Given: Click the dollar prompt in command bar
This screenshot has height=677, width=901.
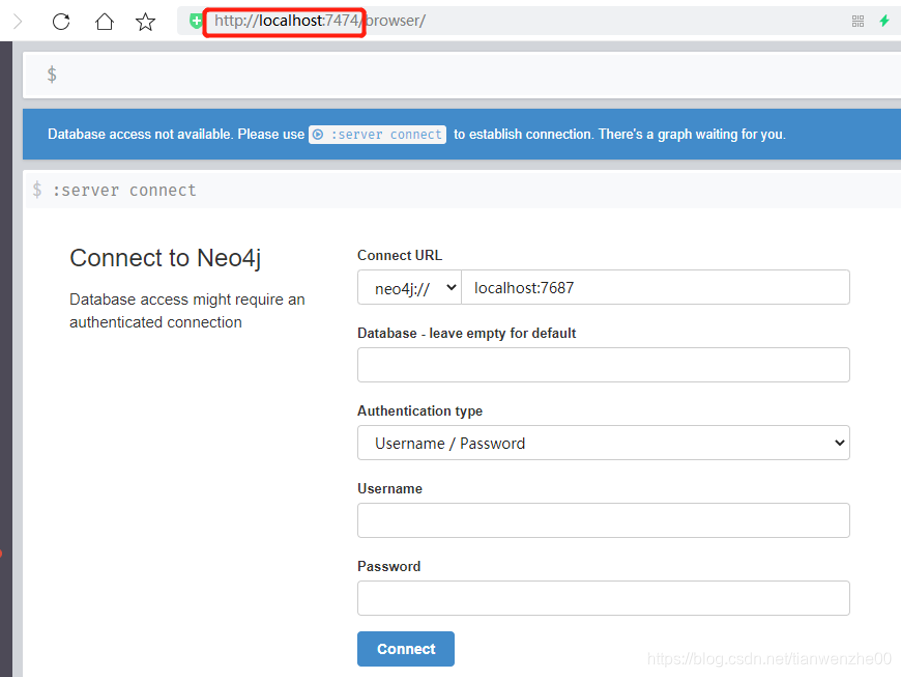Looking at the screenshot, I should tap(51, 74).
